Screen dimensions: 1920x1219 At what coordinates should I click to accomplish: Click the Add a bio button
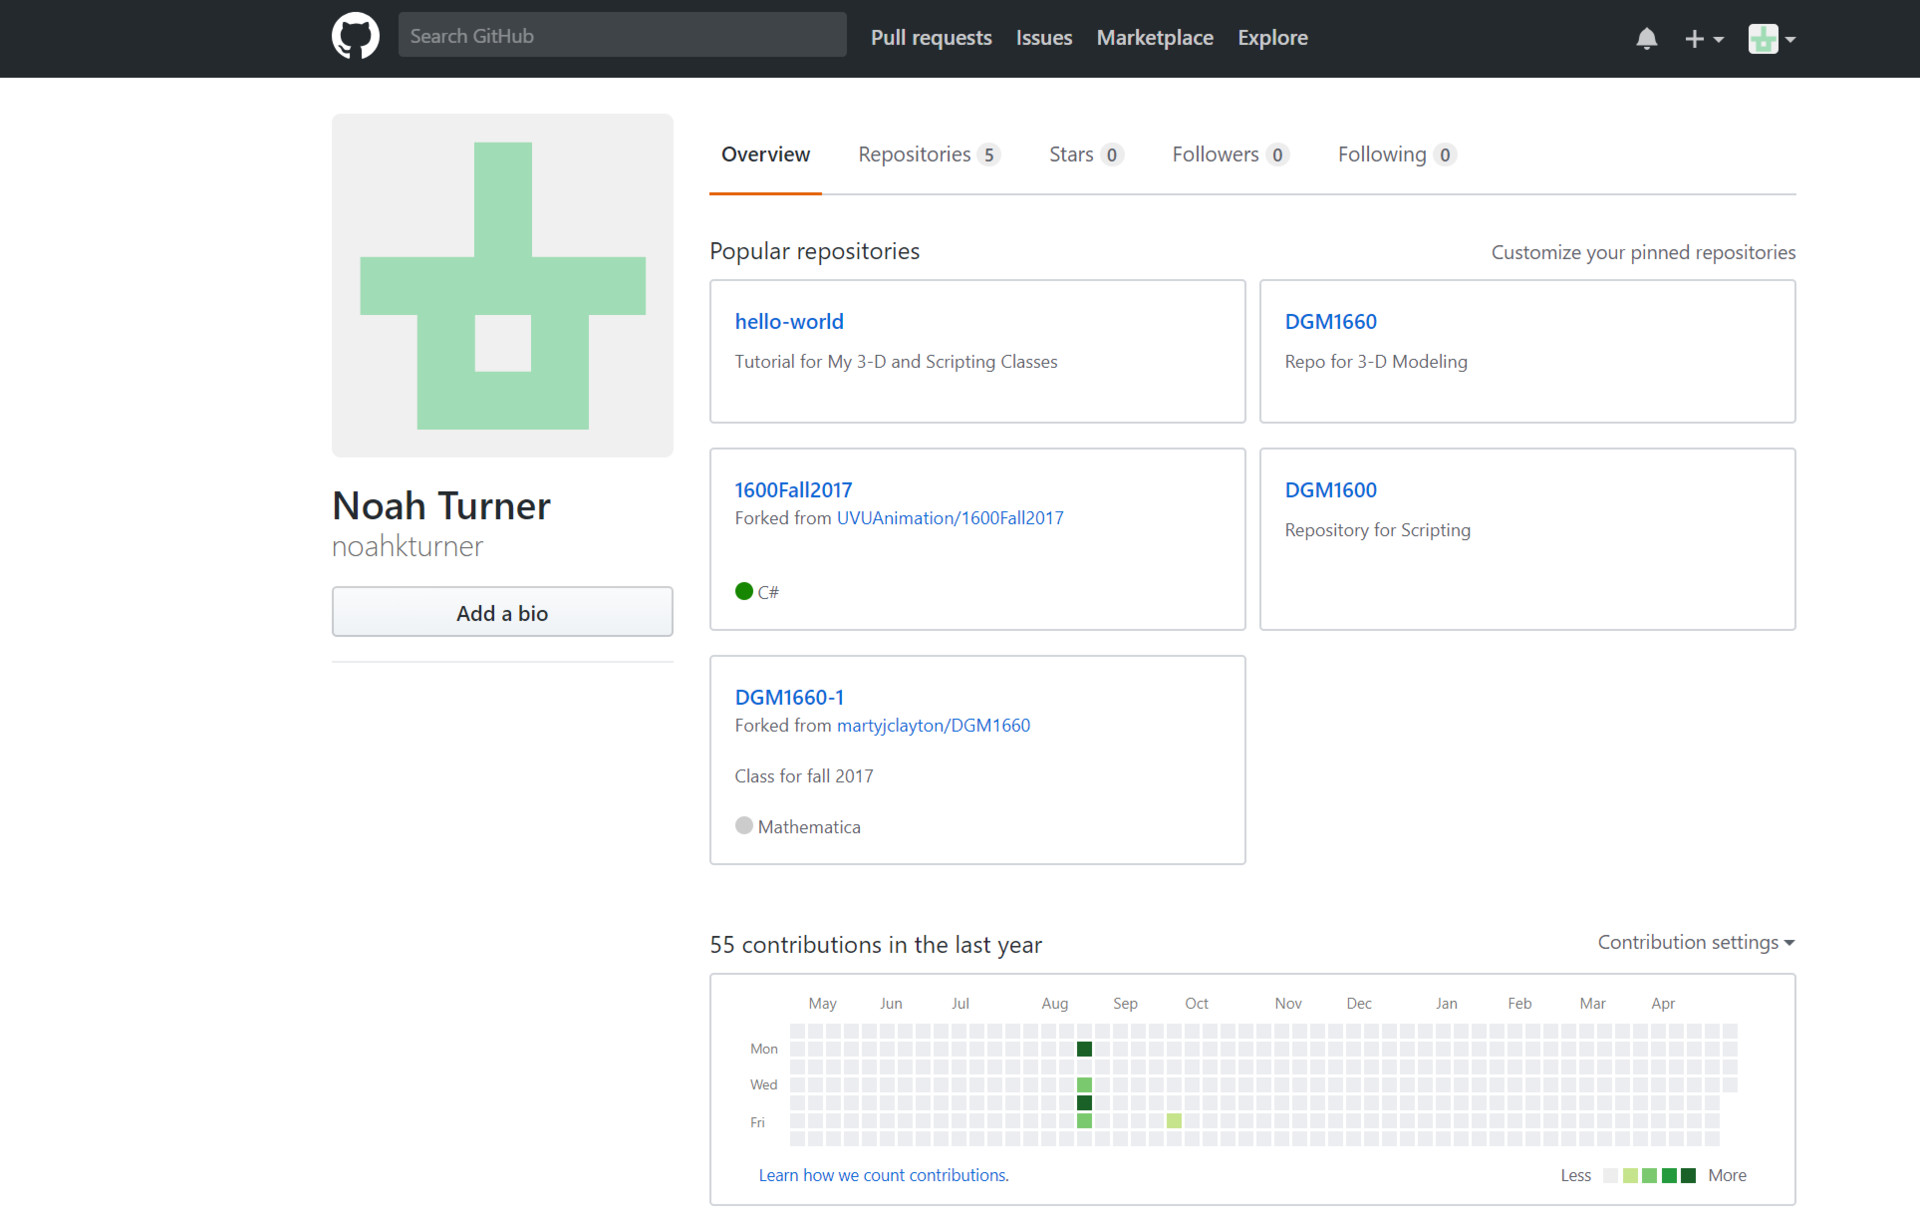click(502, 612)
